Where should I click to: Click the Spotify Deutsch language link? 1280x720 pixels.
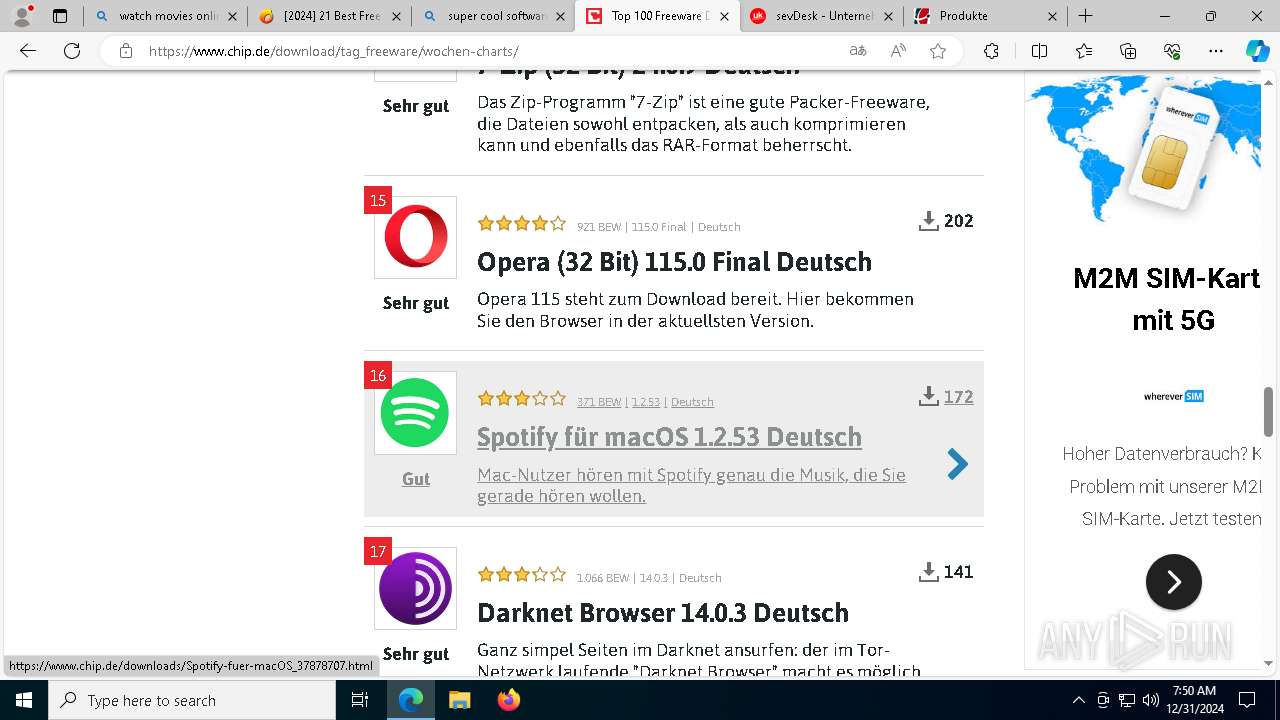[692, 402]
